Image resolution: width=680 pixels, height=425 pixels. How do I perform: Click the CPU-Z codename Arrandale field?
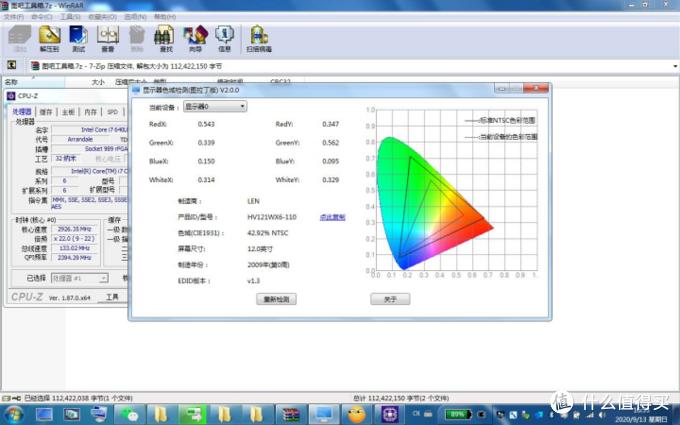[80, 139]
